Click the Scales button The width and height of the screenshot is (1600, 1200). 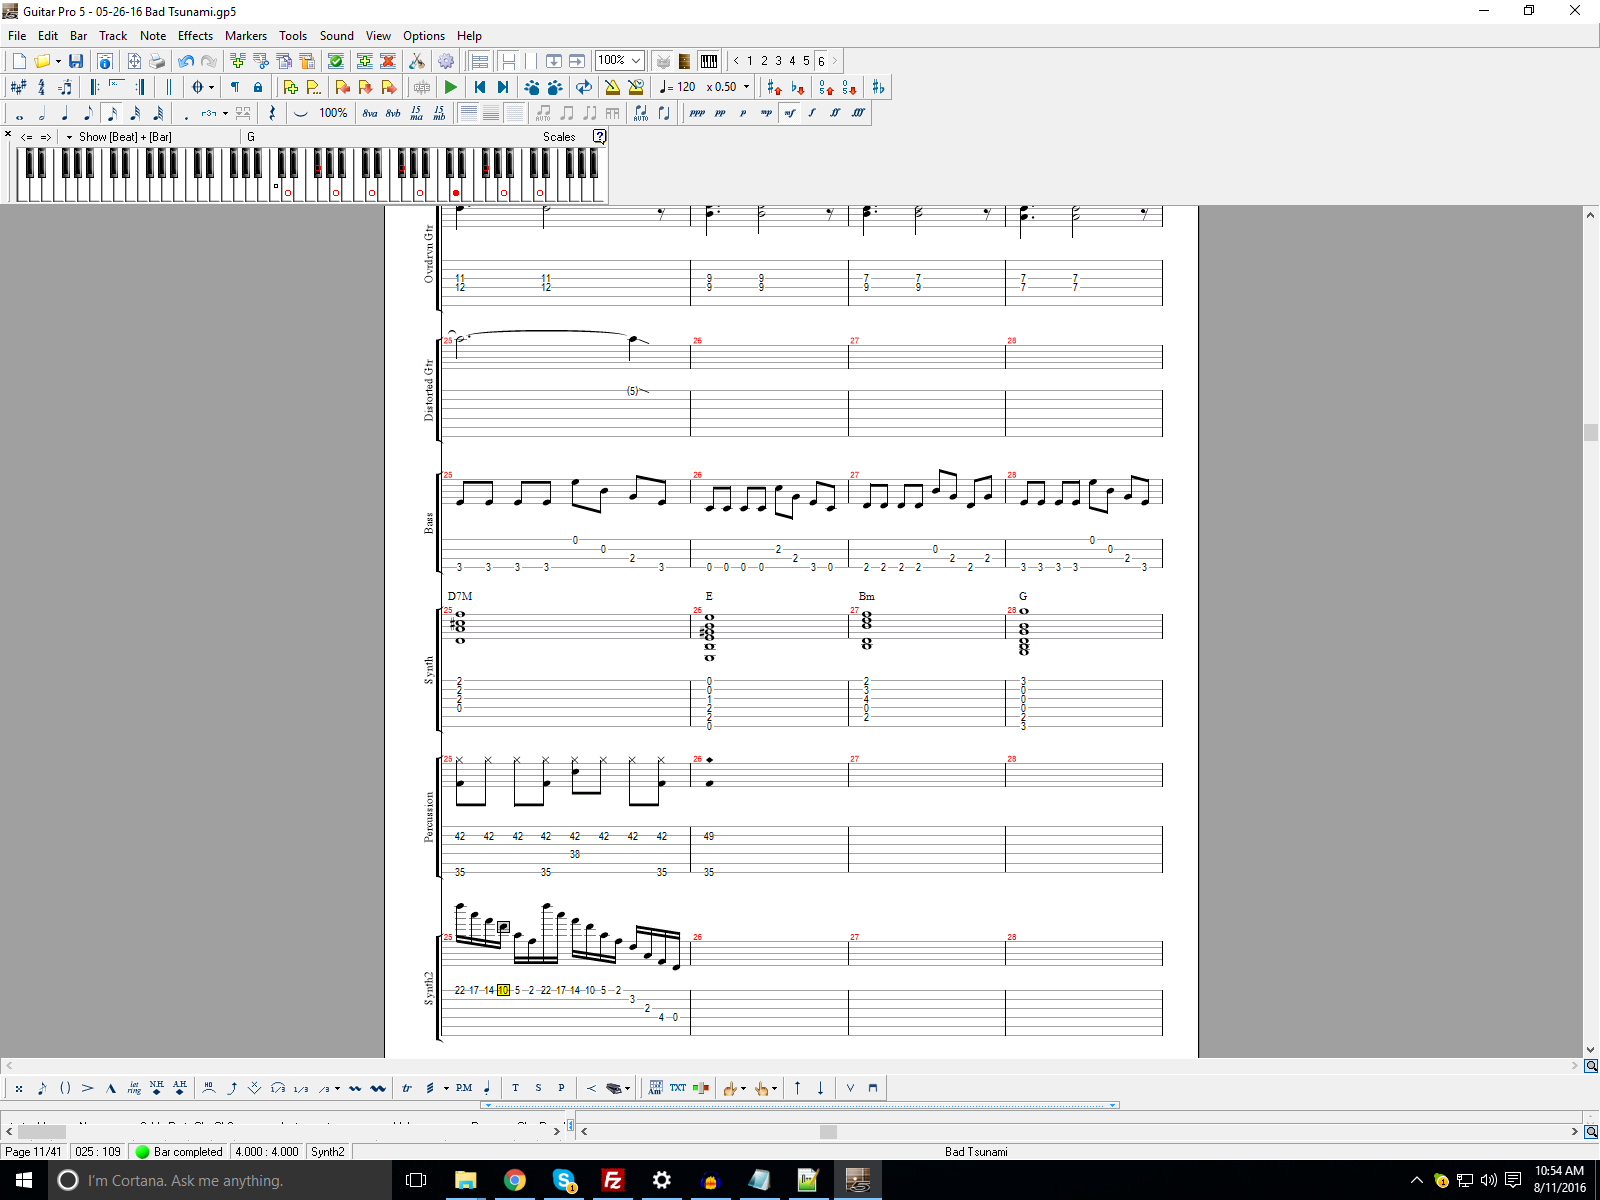point(559,137)
